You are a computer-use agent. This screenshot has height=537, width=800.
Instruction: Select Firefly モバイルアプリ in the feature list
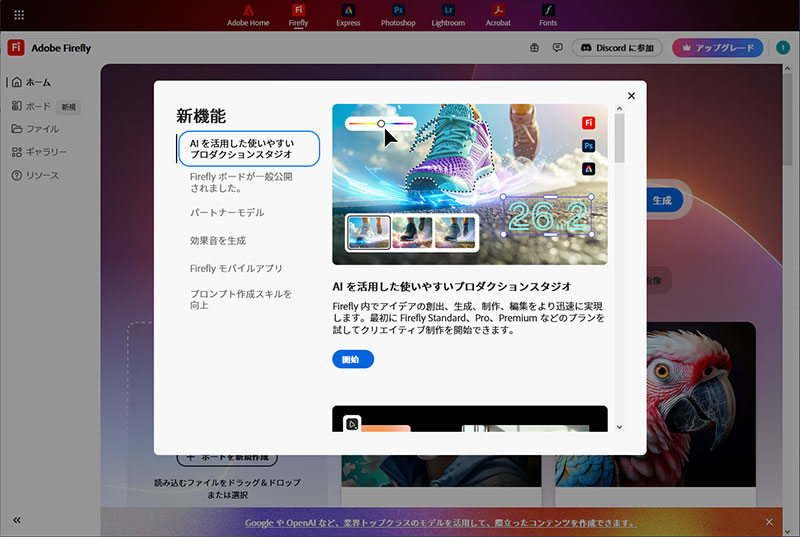tap(236, 269)
